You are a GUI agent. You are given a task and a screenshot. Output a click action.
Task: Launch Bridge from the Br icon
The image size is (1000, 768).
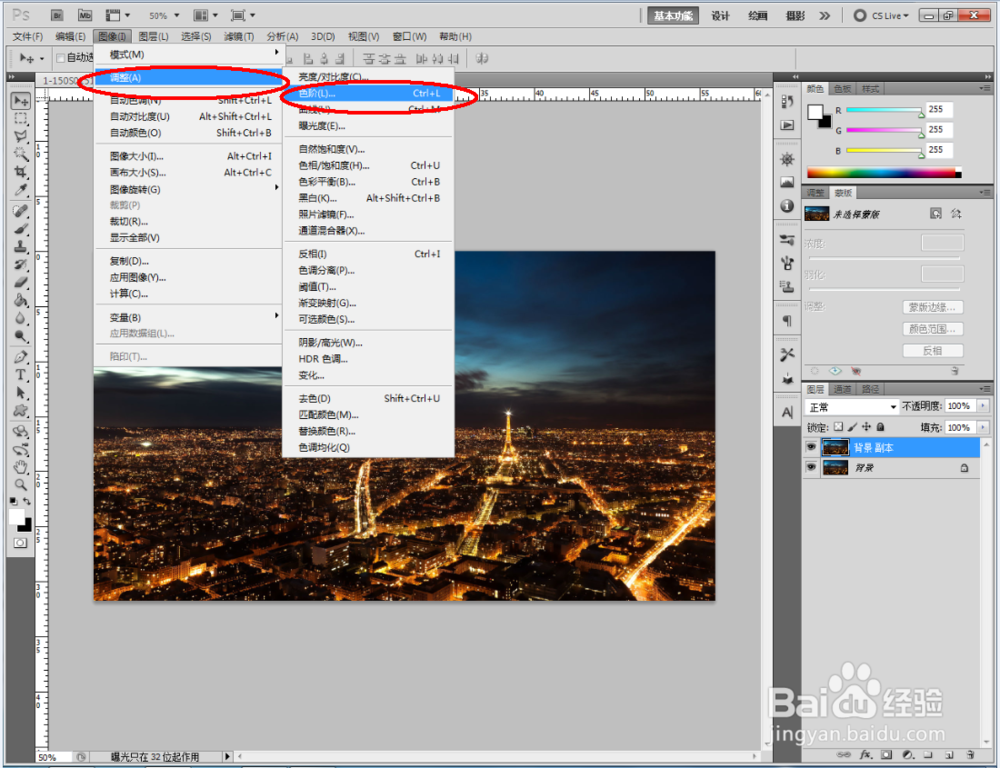(x=57, y=15)
